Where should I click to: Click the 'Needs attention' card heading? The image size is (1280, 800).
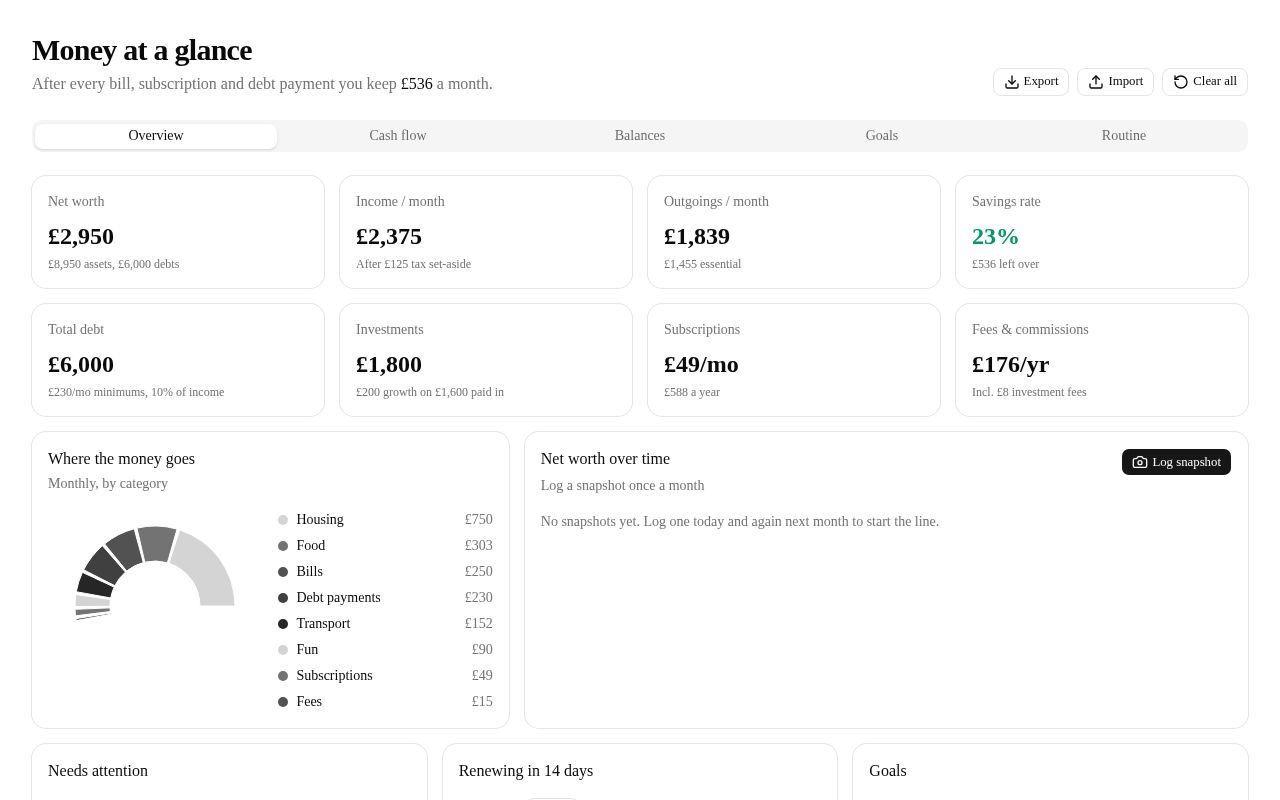tap(98, 771)
